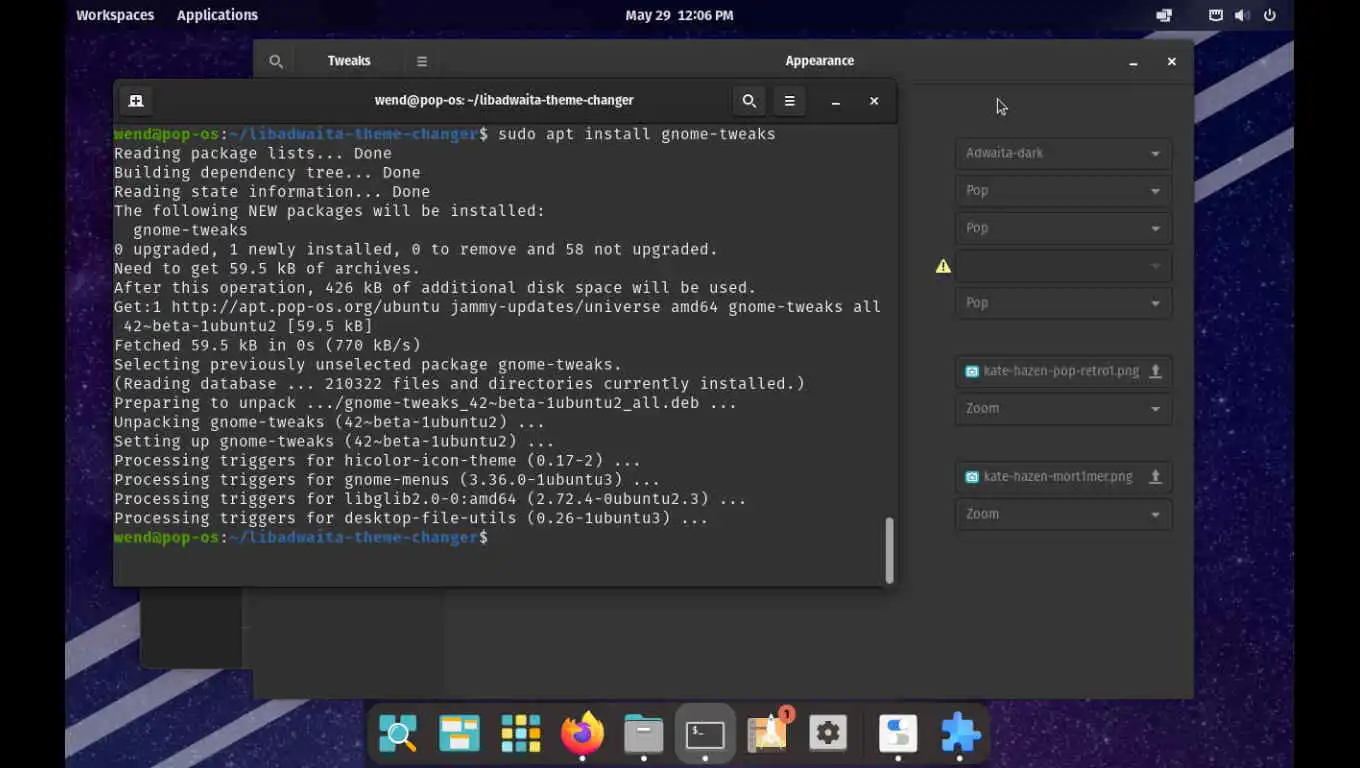Close the terminal window
Viewport: 1360px width, 768px height.
click(x=874, y=101)
